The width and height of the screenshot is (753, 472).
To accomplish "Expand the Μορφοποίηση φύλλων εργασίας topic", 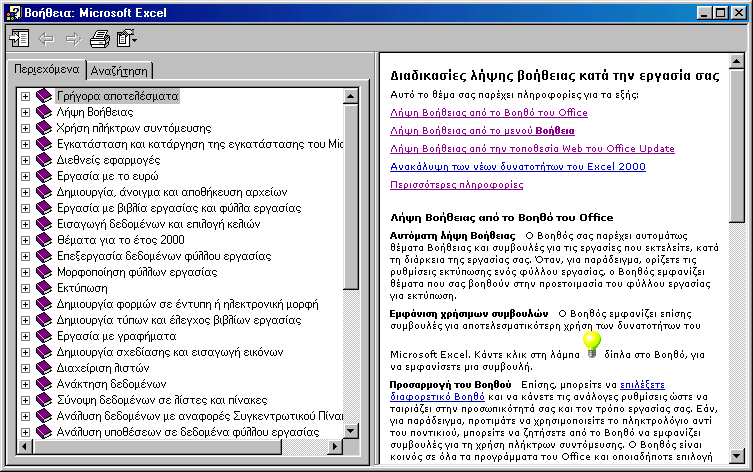I will tap(25, 272).
